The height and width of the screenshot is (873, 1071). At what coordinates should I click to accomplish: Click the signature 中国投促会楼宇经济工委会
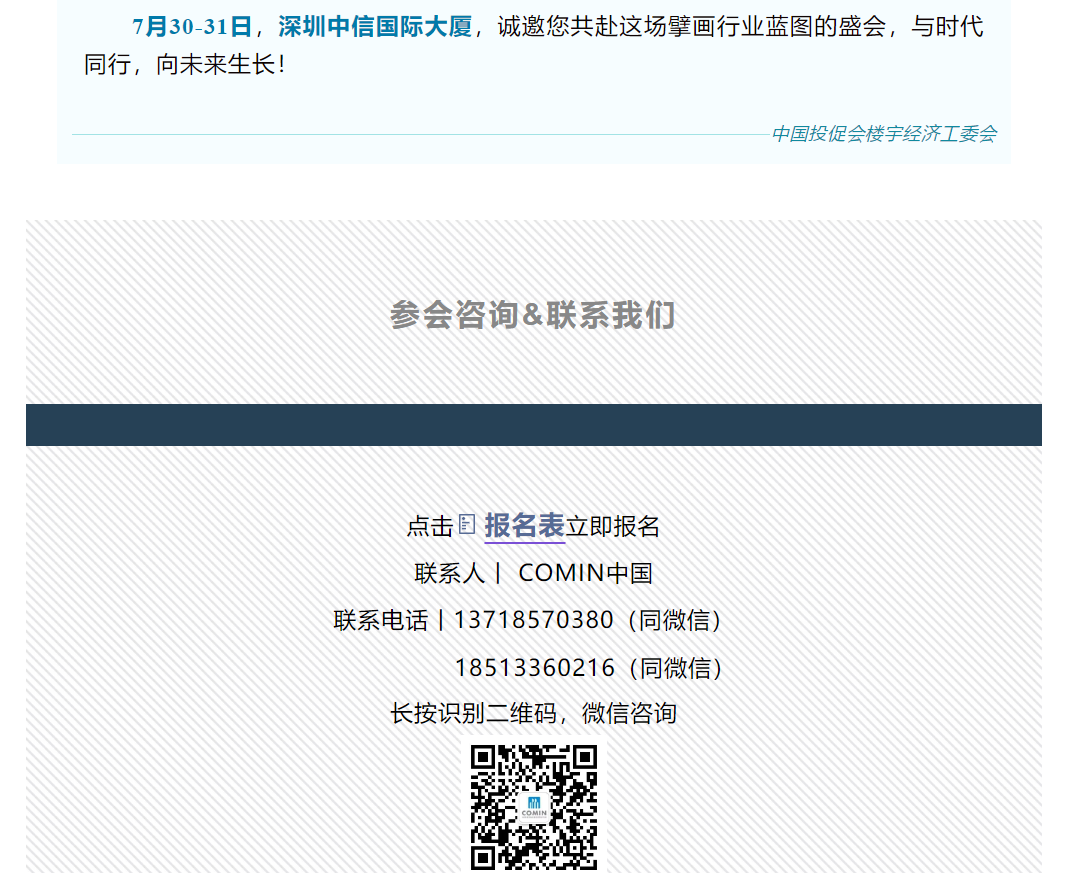[883, 134]
